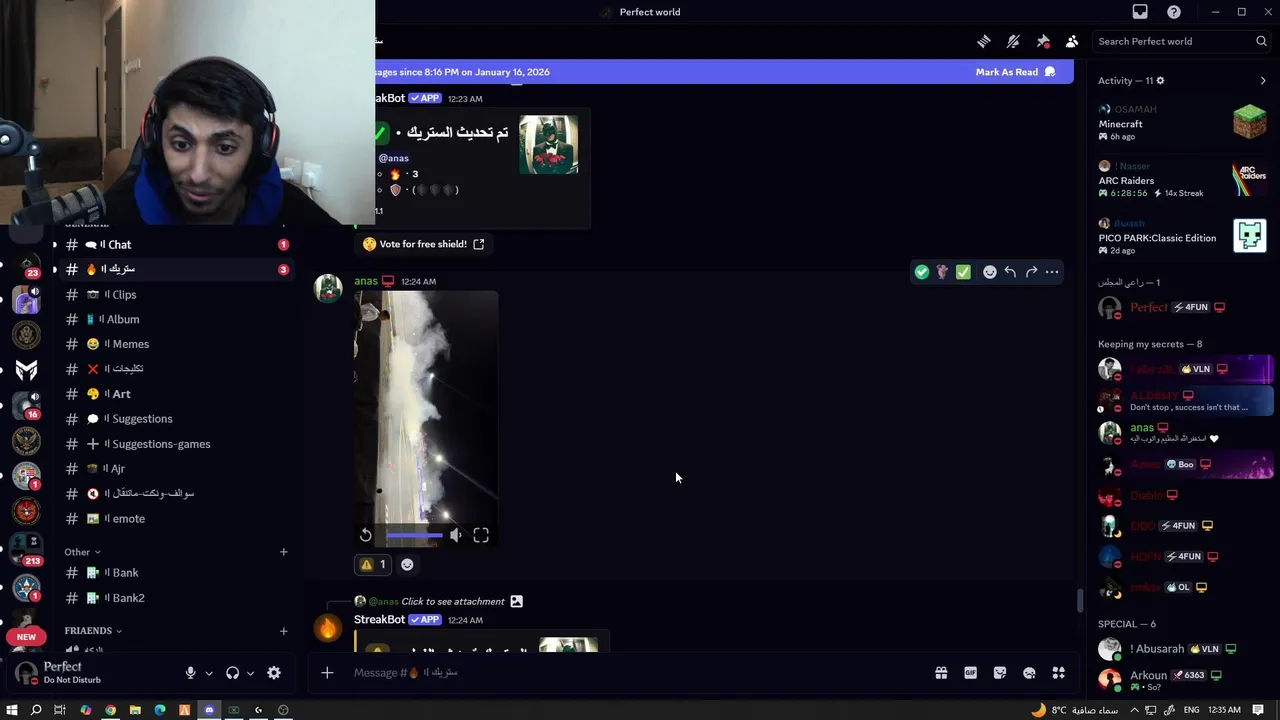Open the GIF picker
This screenshot has height=720, width=1280.
[x=970, y=673]
